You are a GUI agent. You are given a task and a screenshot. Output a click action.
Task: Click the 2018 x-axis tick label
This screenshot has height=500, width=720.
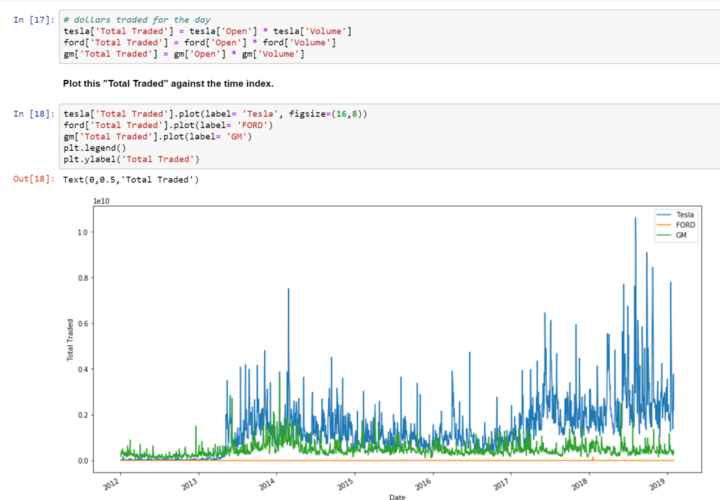point(580,483)
